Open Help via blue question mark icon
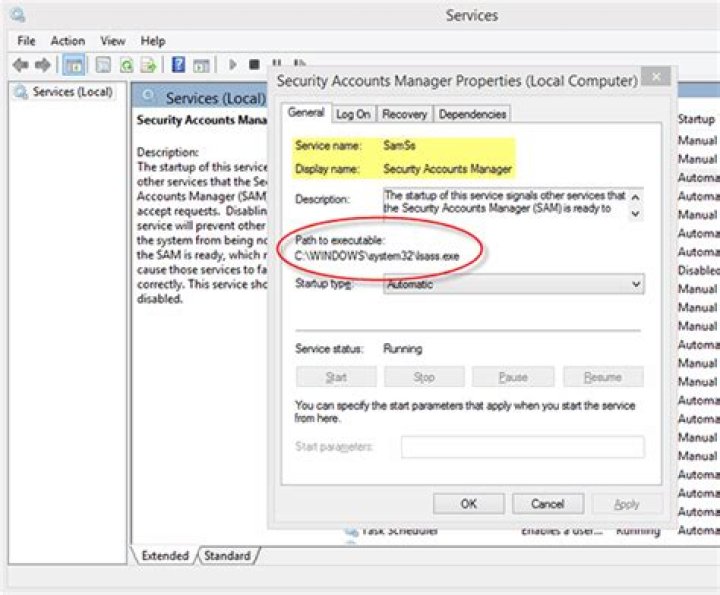Viewport: 720px width, 595px height. click(x=178, y=65)
